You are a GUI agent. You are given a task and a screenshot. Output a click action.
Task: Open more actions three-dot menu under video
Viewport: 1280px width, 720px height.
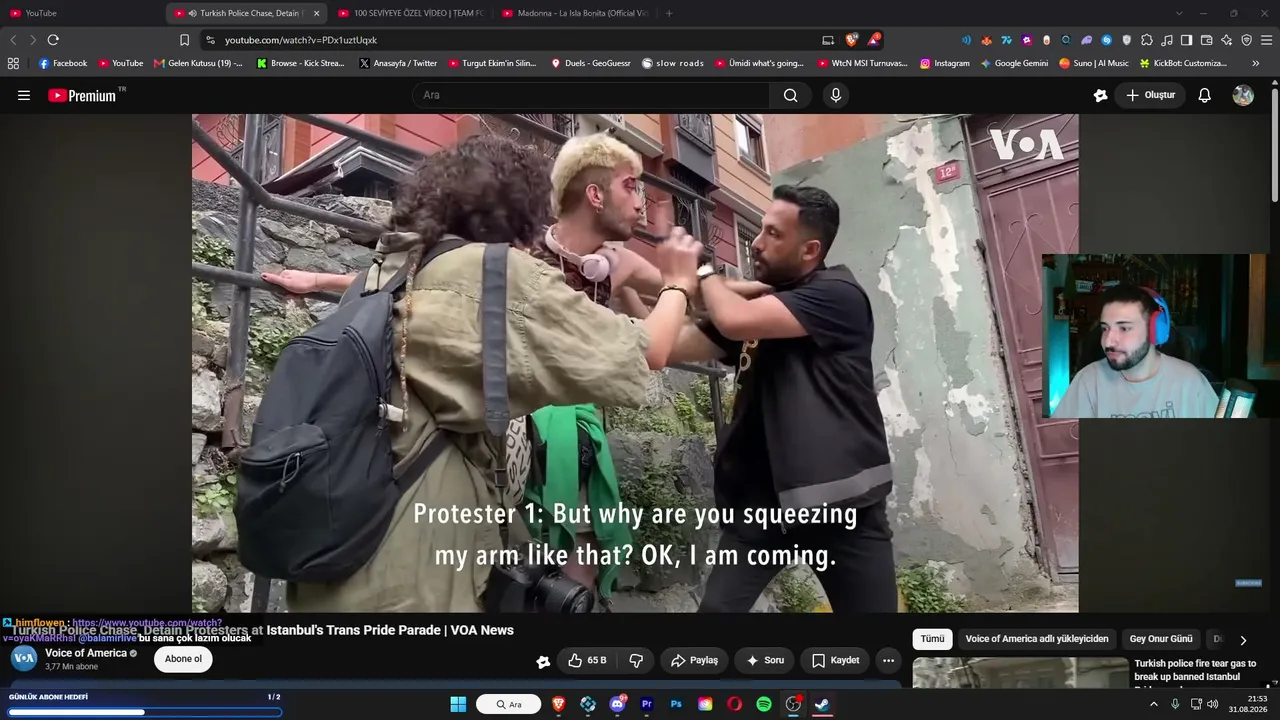tap(888, 660)
